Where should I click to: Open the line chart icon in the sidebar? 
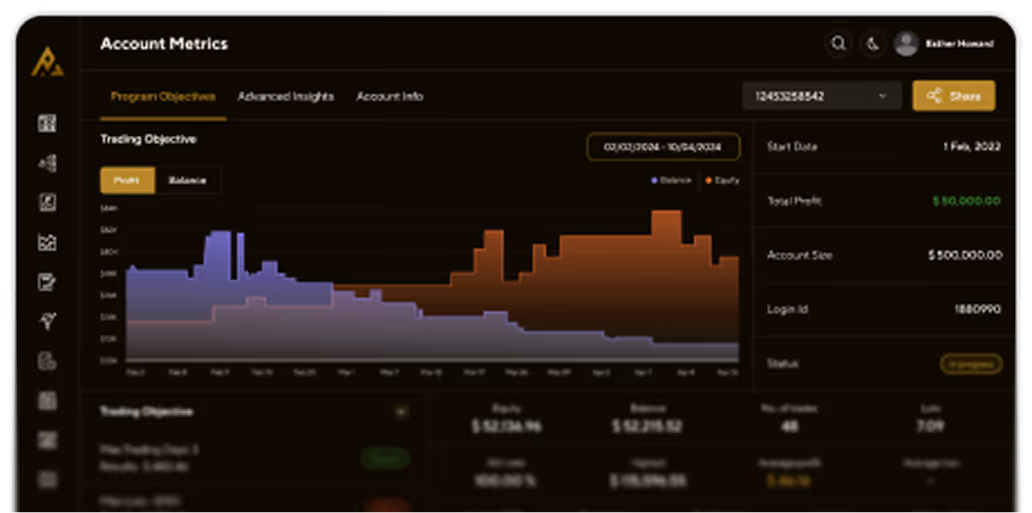pyautogui.click(x=47, y=242)
